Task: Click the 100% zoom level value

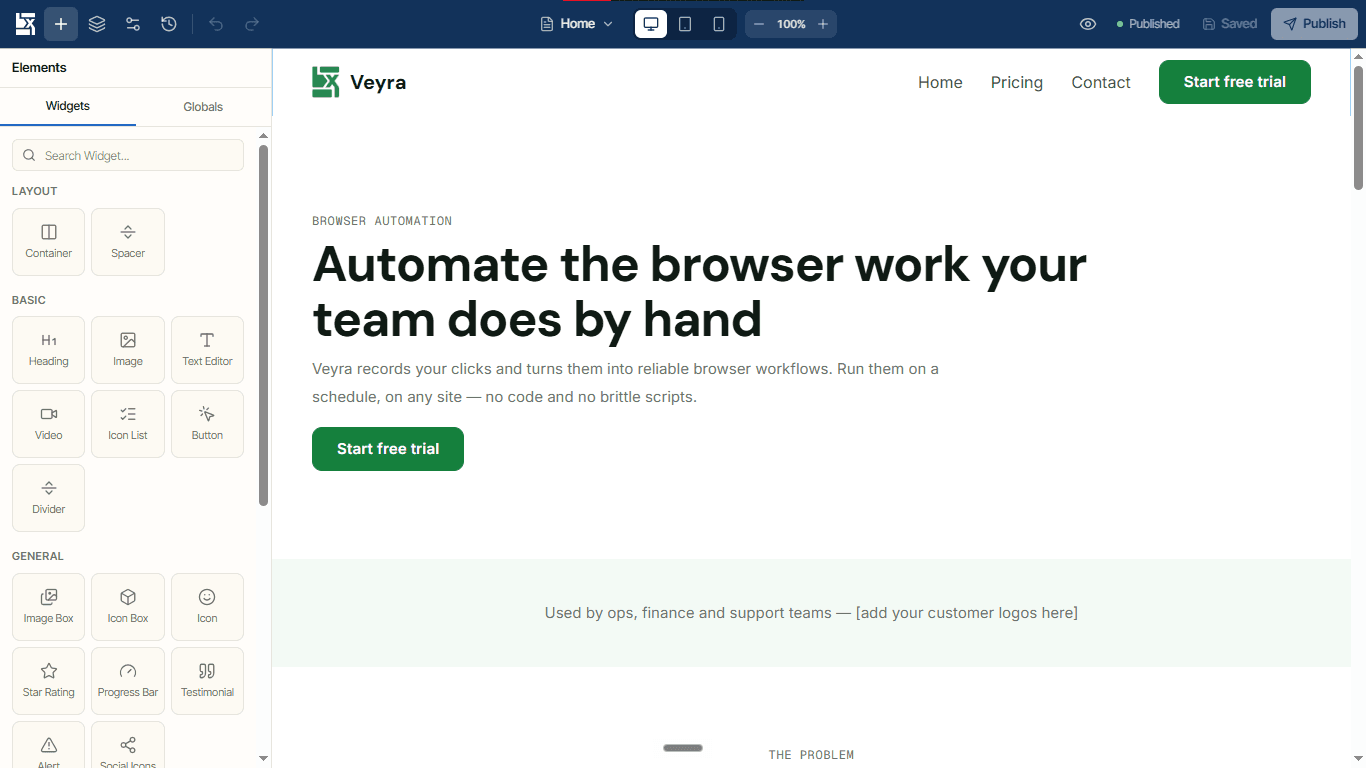Action: [791, 24]
